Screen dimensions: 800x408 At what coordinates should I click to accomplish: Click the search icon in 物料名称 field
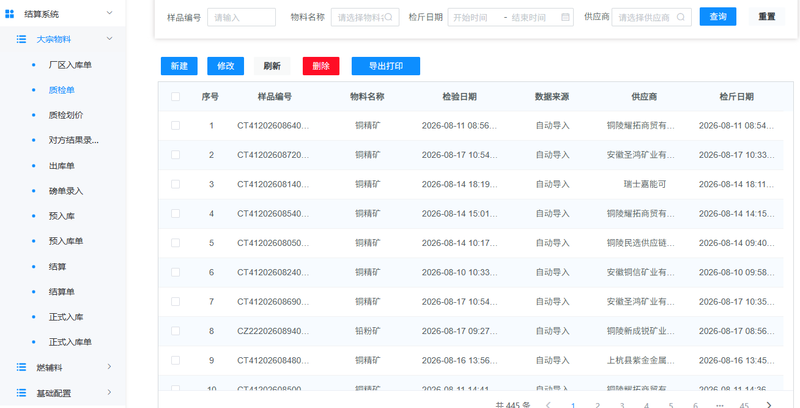(x=388, y=17)
